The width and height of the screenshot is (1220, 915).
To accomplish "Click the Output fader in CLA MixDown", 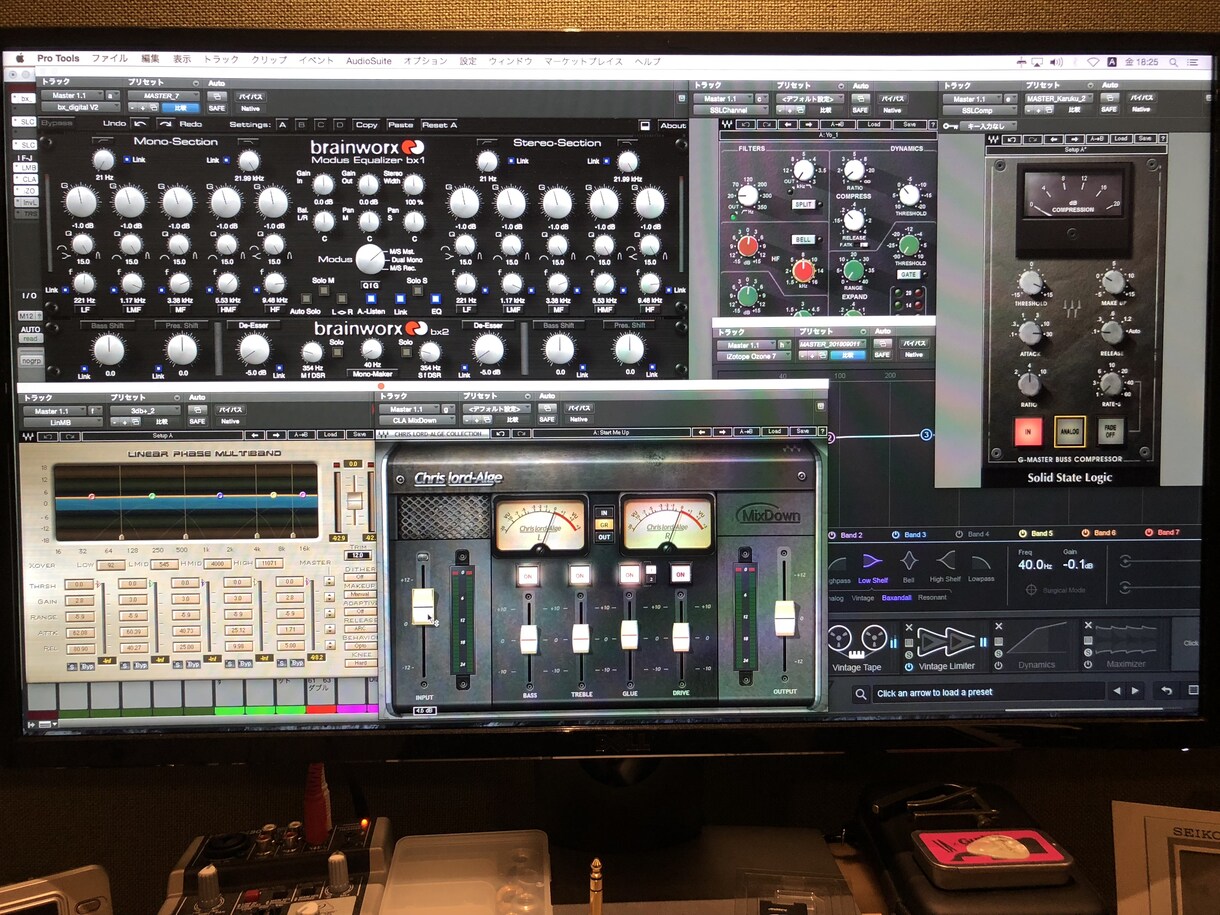I will (x=785, y=617).
